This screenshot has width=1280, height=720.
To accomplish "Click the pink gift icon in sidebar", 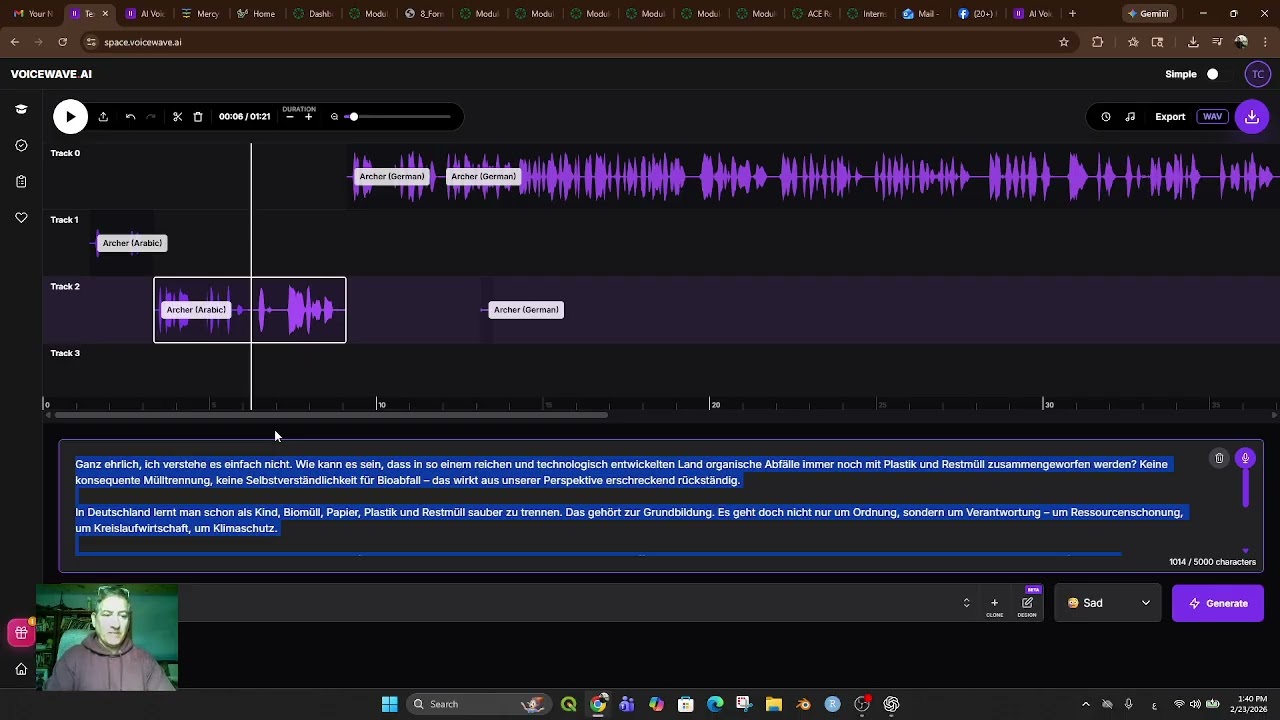I will 21,633.
